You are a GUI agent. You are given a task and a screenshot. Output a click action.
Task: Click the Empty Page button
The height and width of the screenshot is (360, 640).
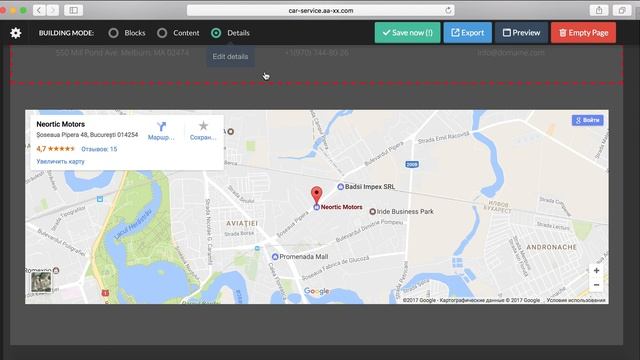(583, 33)
